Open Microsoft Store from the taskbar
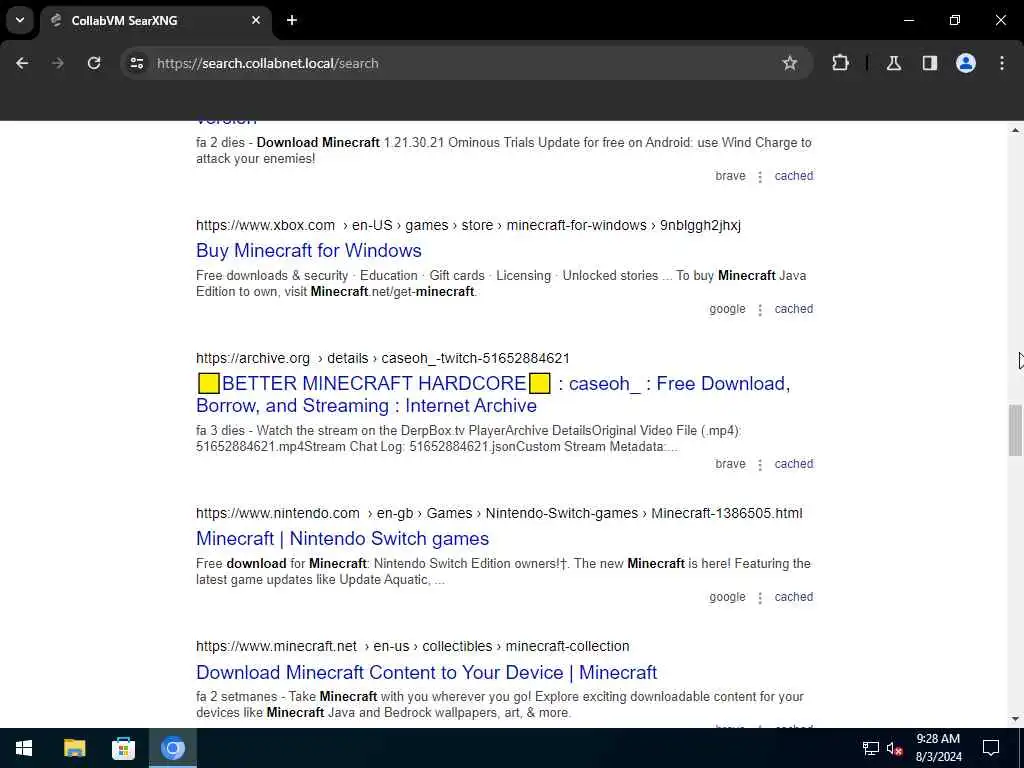The height and width of the screenshot is (768, 1024). click(123, 748)
